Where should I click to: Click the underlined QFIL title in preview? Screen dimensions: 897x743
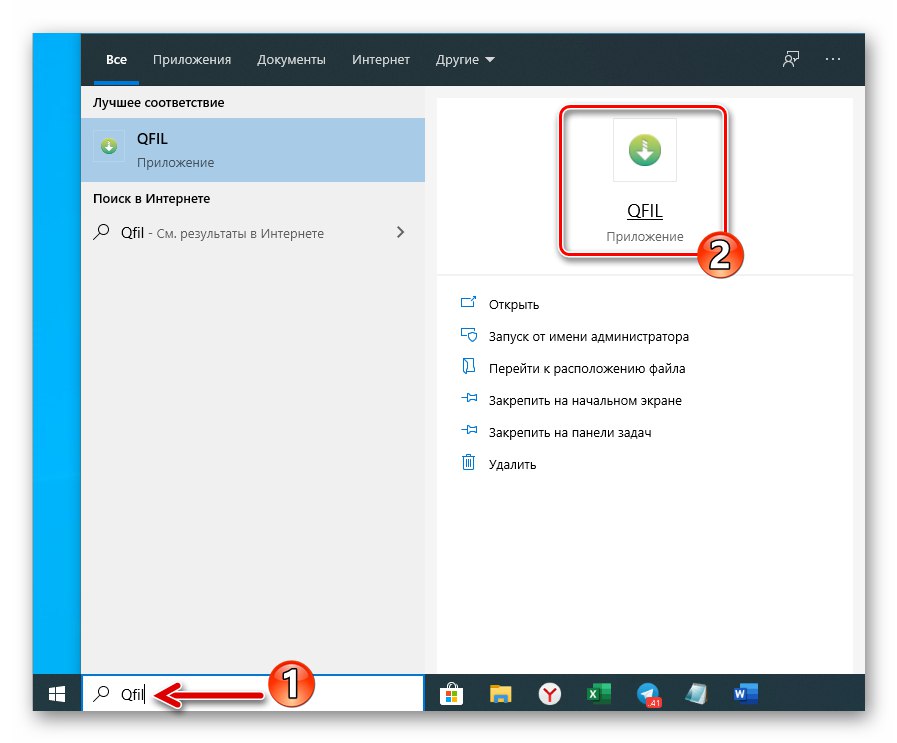click(645, 211)
